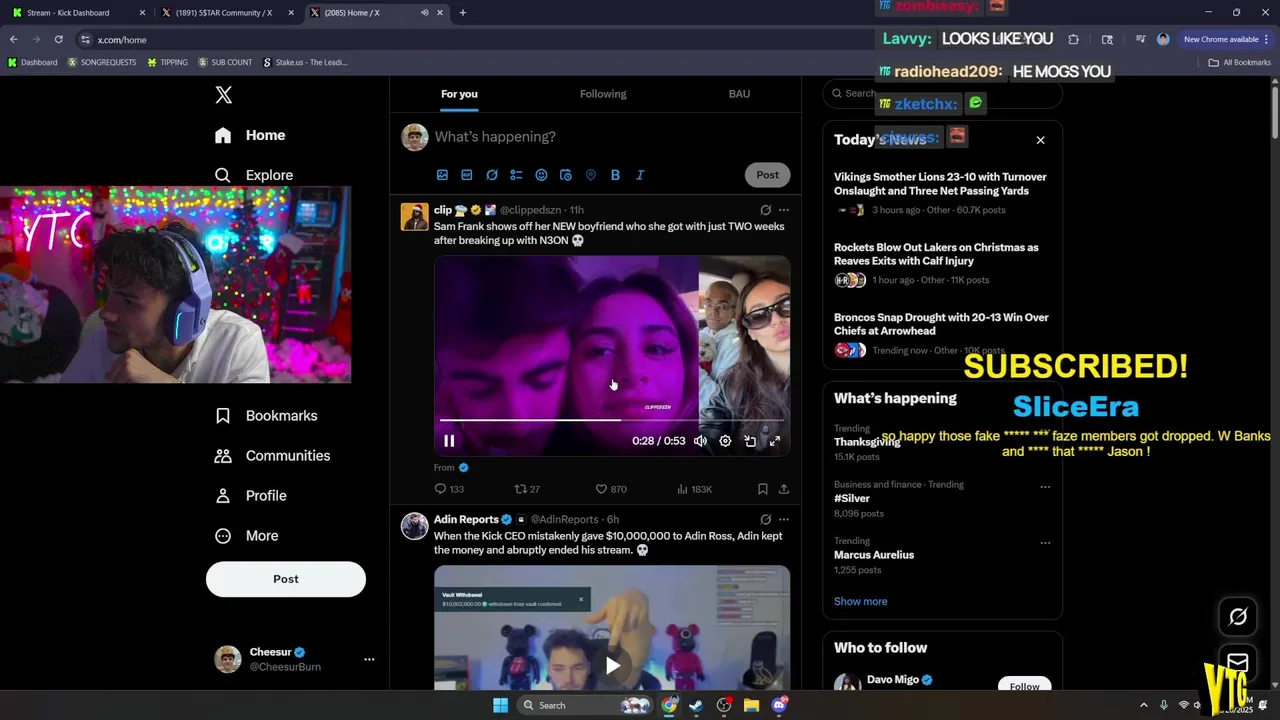Screen dimensions: 1280x720
Task: Click the X logo in the sidebar
Action: (224, 95)
